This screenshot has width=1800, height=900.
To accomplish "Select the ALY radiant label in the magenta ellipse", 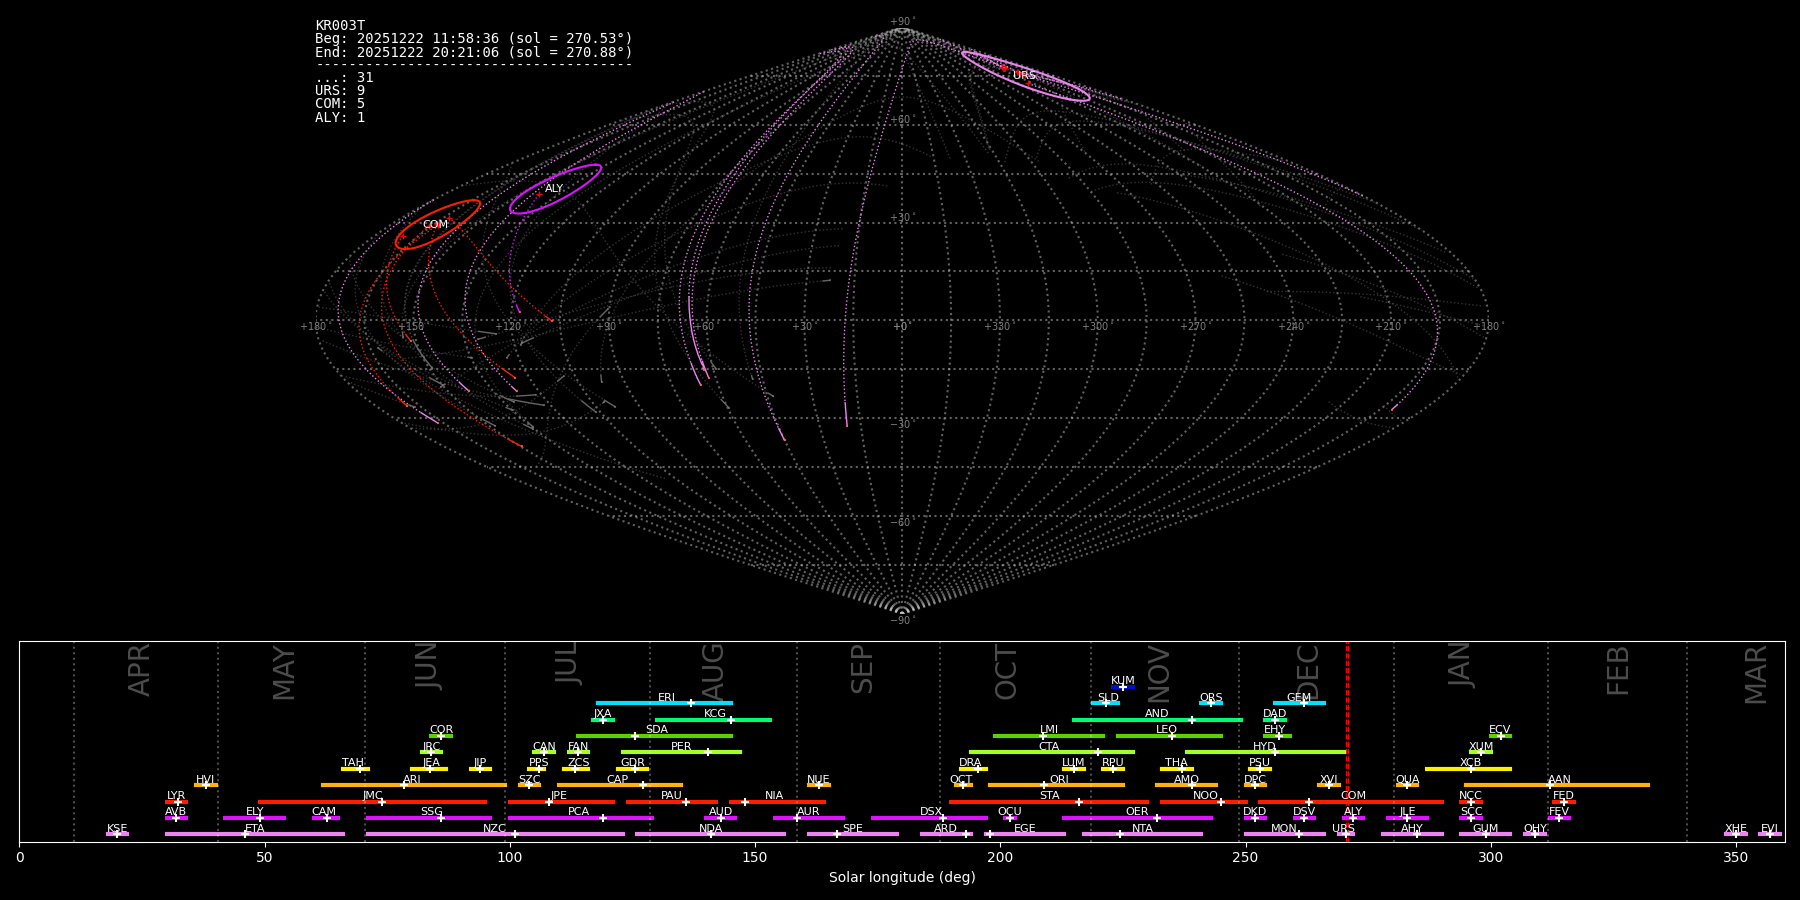I will pos(554,189).
